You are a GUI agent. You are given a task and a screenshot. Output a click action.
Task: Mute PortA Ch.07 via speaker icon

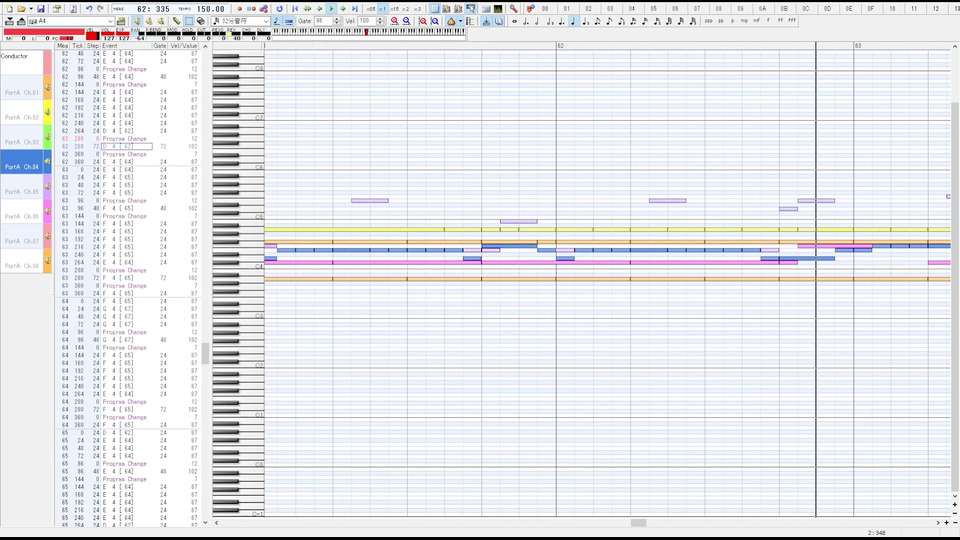47,236
